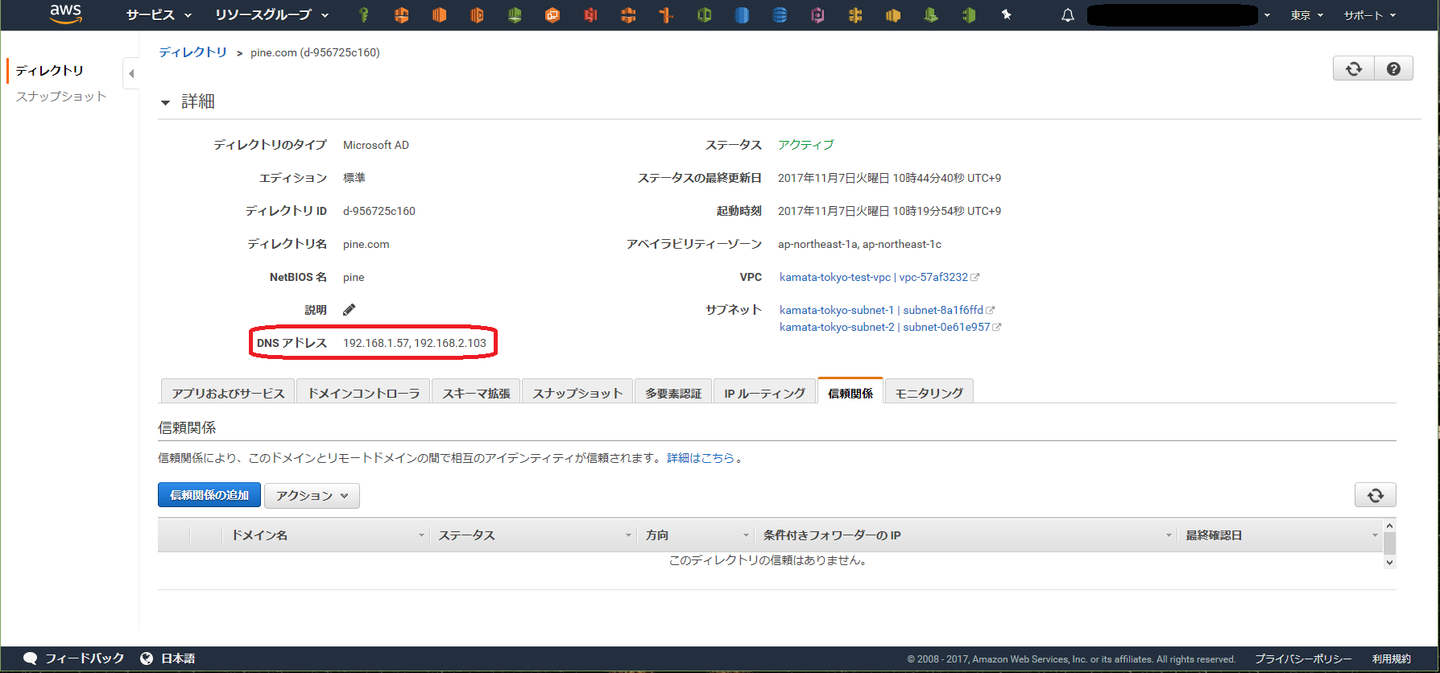This screenshot has width=1440, height=673.
Task: Switch to the スキーマ拡張 tab
Action: pos(476,392)
